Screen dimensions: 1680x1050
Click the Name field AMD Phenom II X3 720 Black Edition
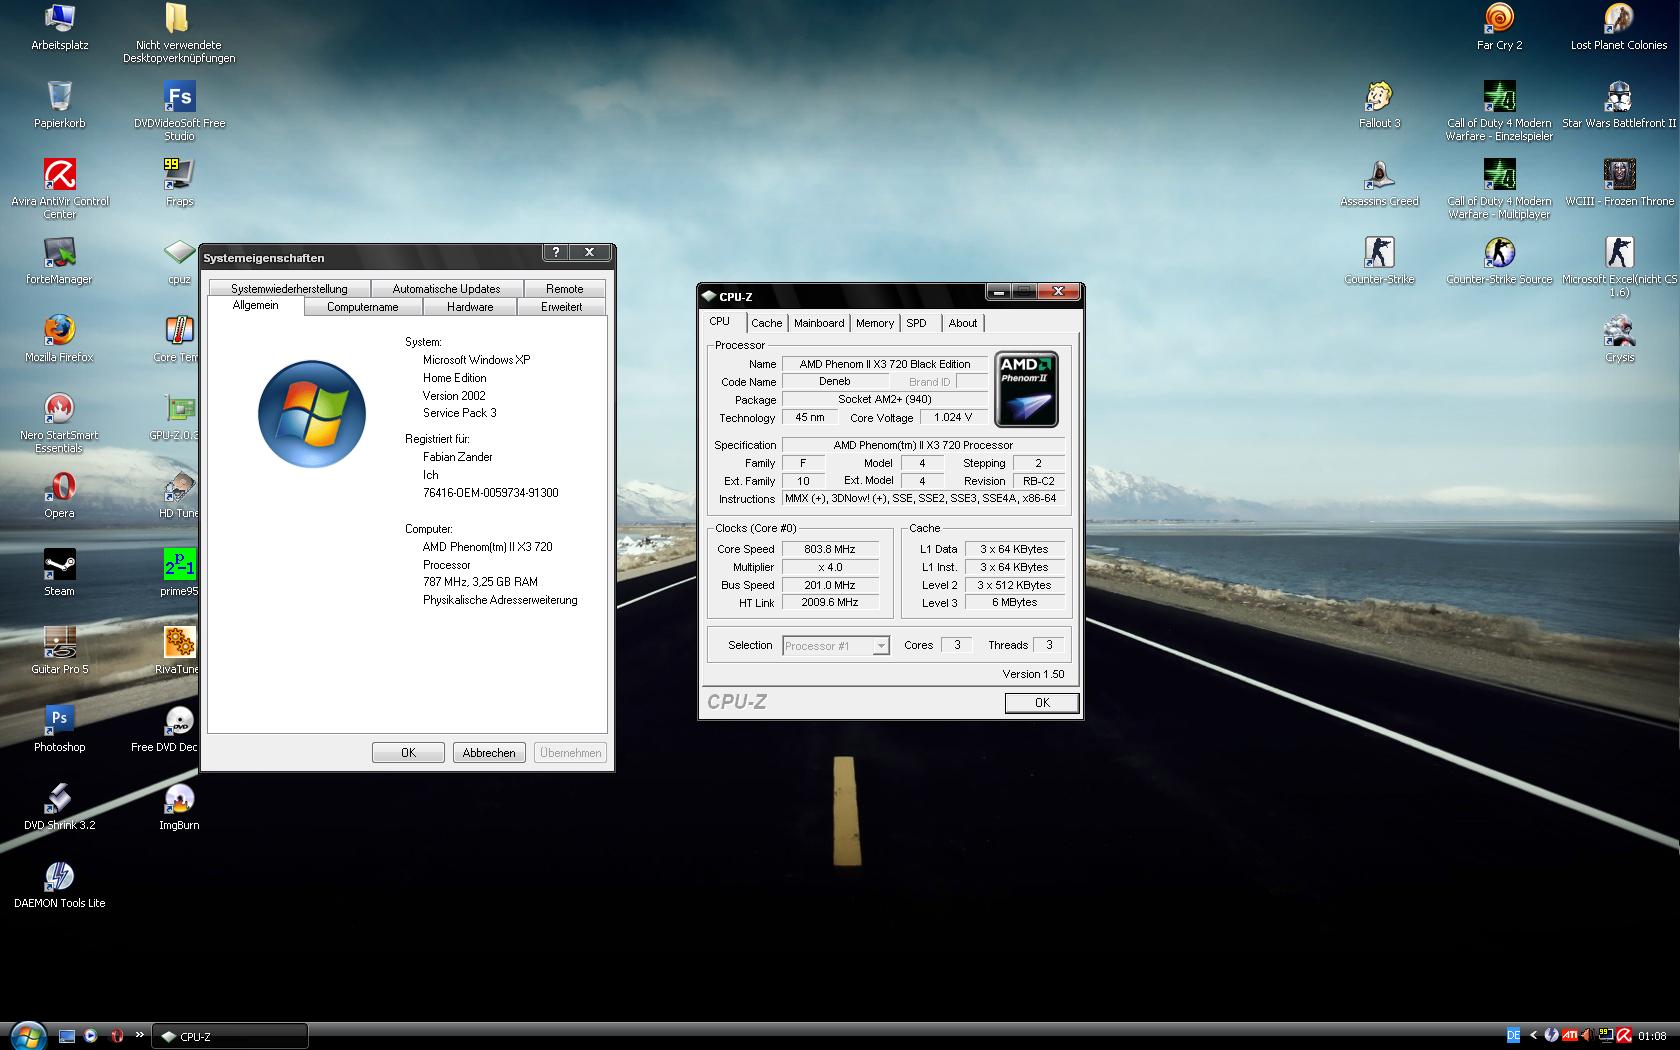click(885, 364)
